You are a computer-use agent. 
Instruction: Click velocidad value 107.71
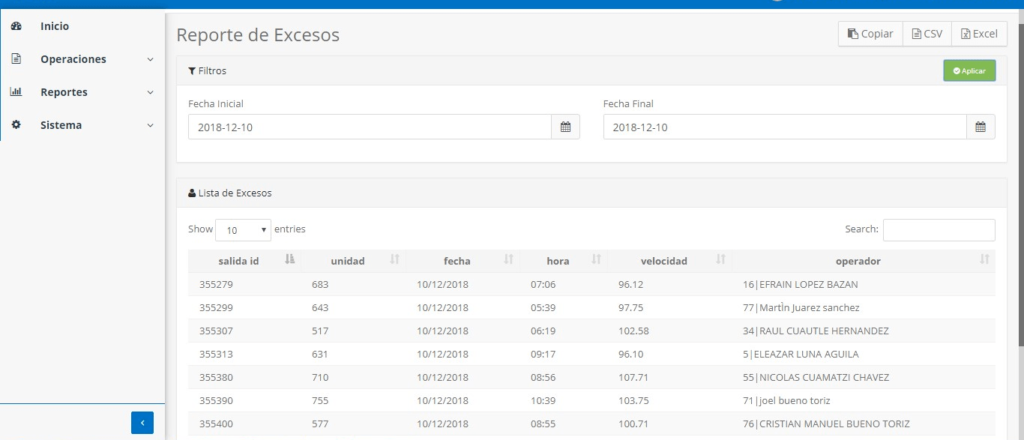633,377
